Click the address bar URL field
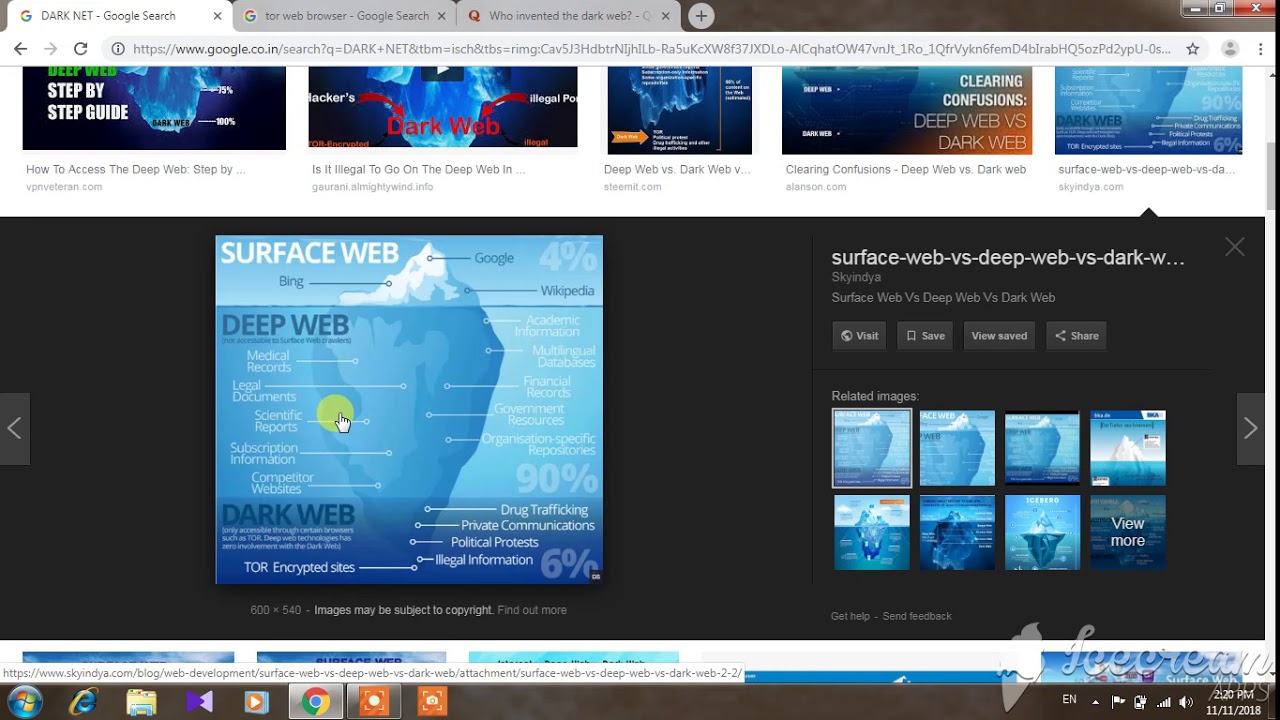Image resolution: width=1280 pixels, height=720 pixels. click(x=650, y=48)
